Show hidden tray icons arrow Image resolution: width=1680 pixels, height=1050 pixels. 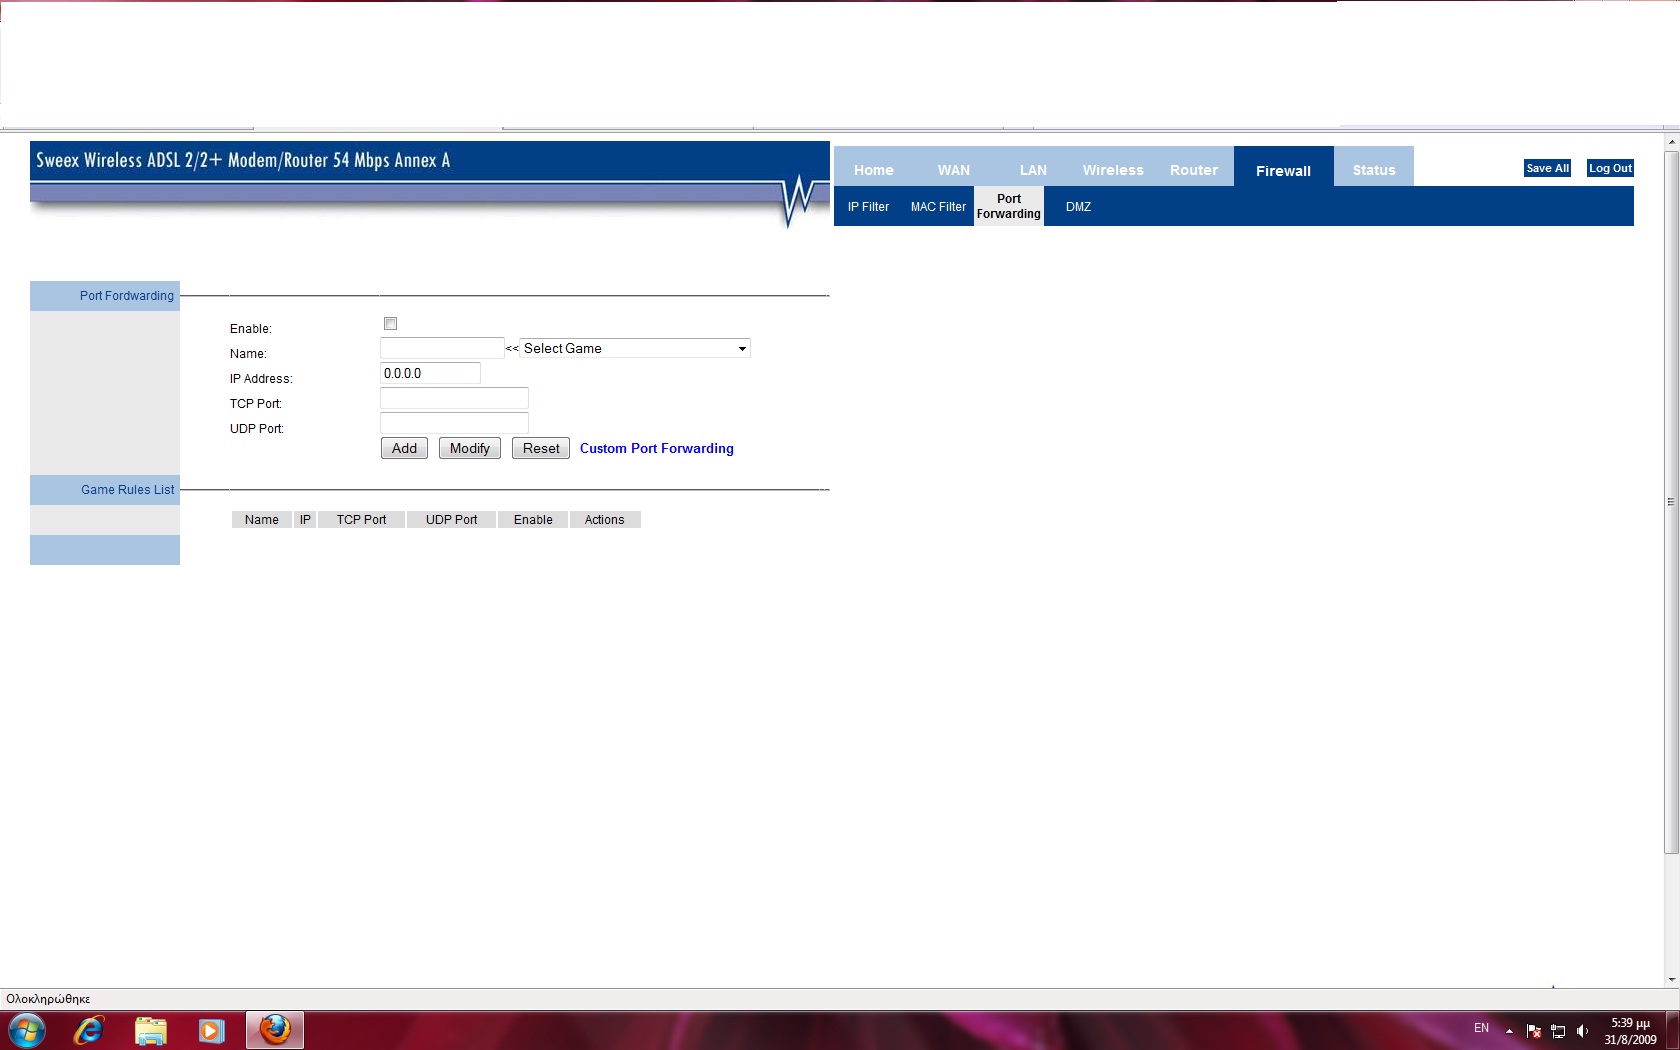pos(1509,1031)
